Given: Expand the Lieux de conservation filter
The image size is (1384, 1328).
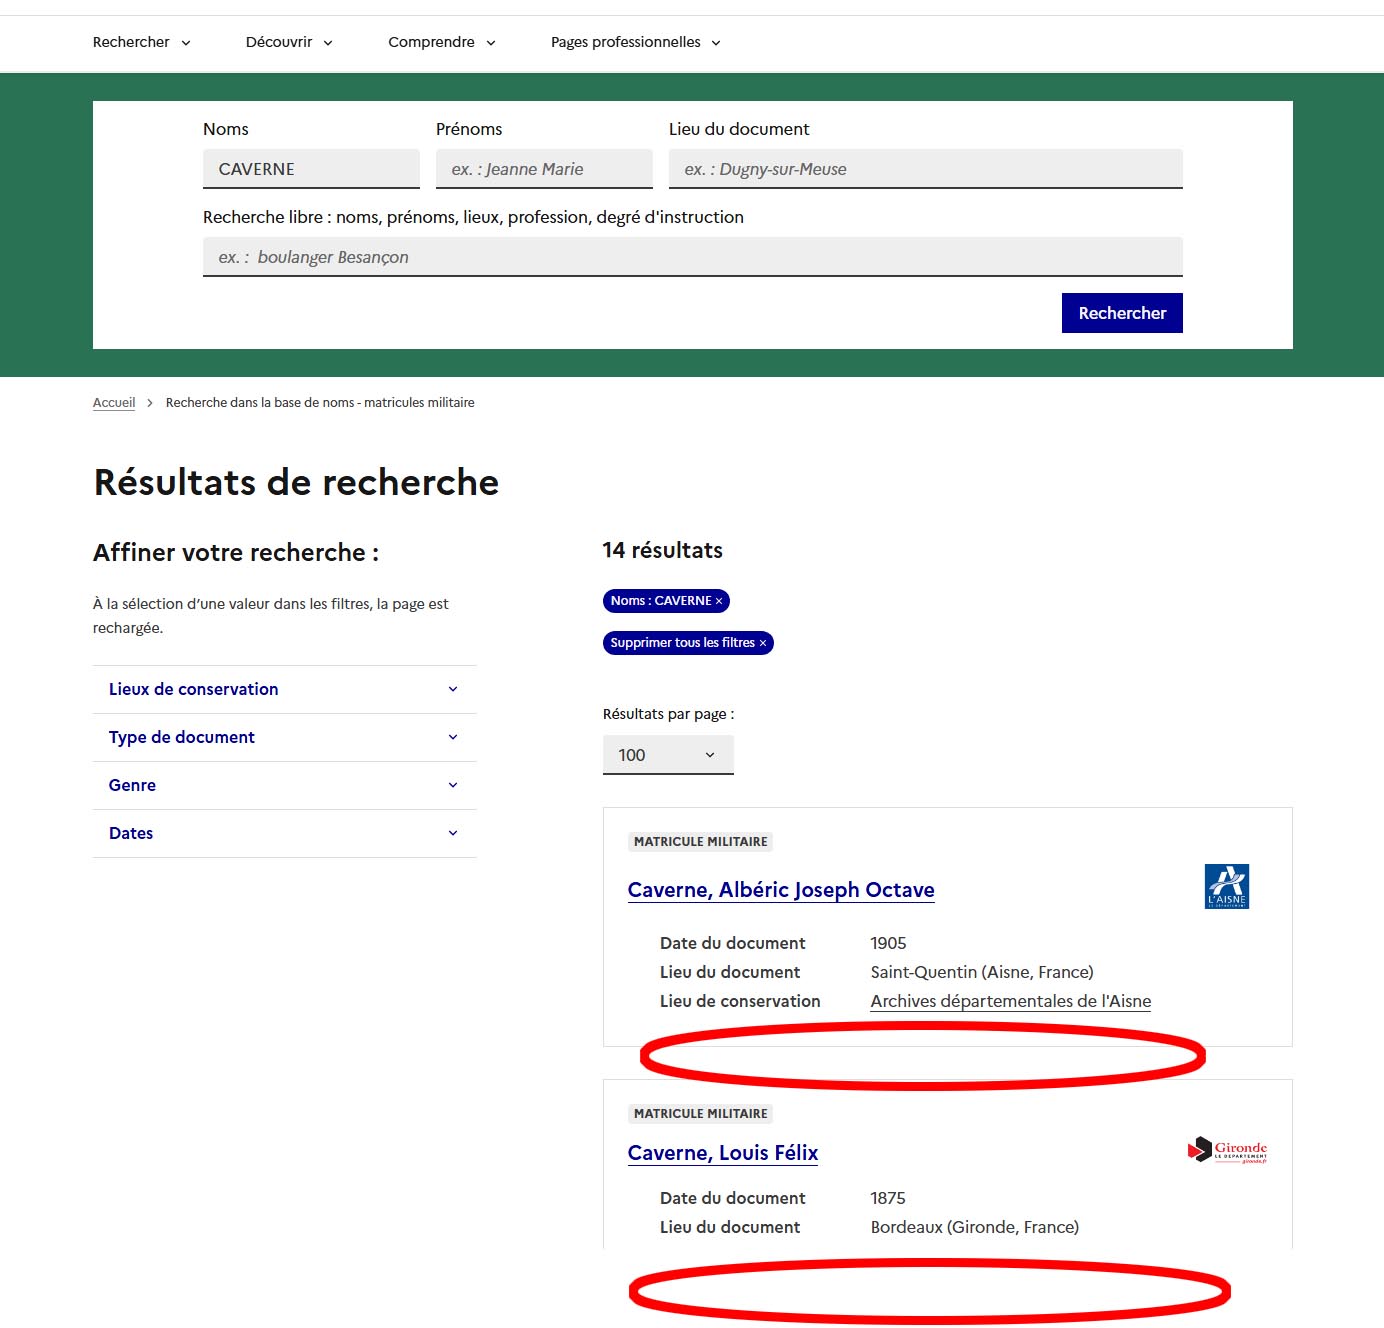Looking at the screenshot, I should coord(284,689).
